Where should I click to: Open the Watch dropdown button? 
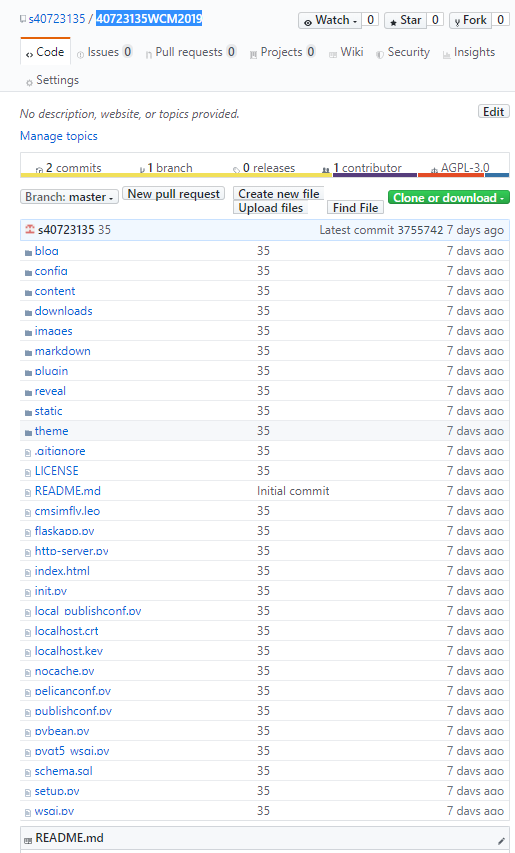pos(330,20)
